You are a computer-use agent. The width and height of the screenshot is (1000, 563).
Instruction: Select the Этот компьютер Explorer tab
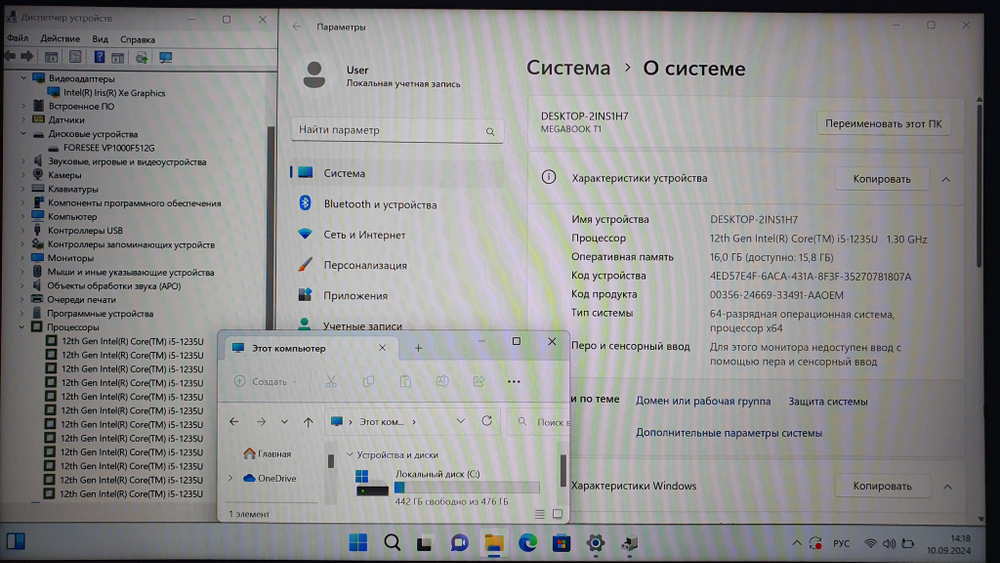pos(310,348)
